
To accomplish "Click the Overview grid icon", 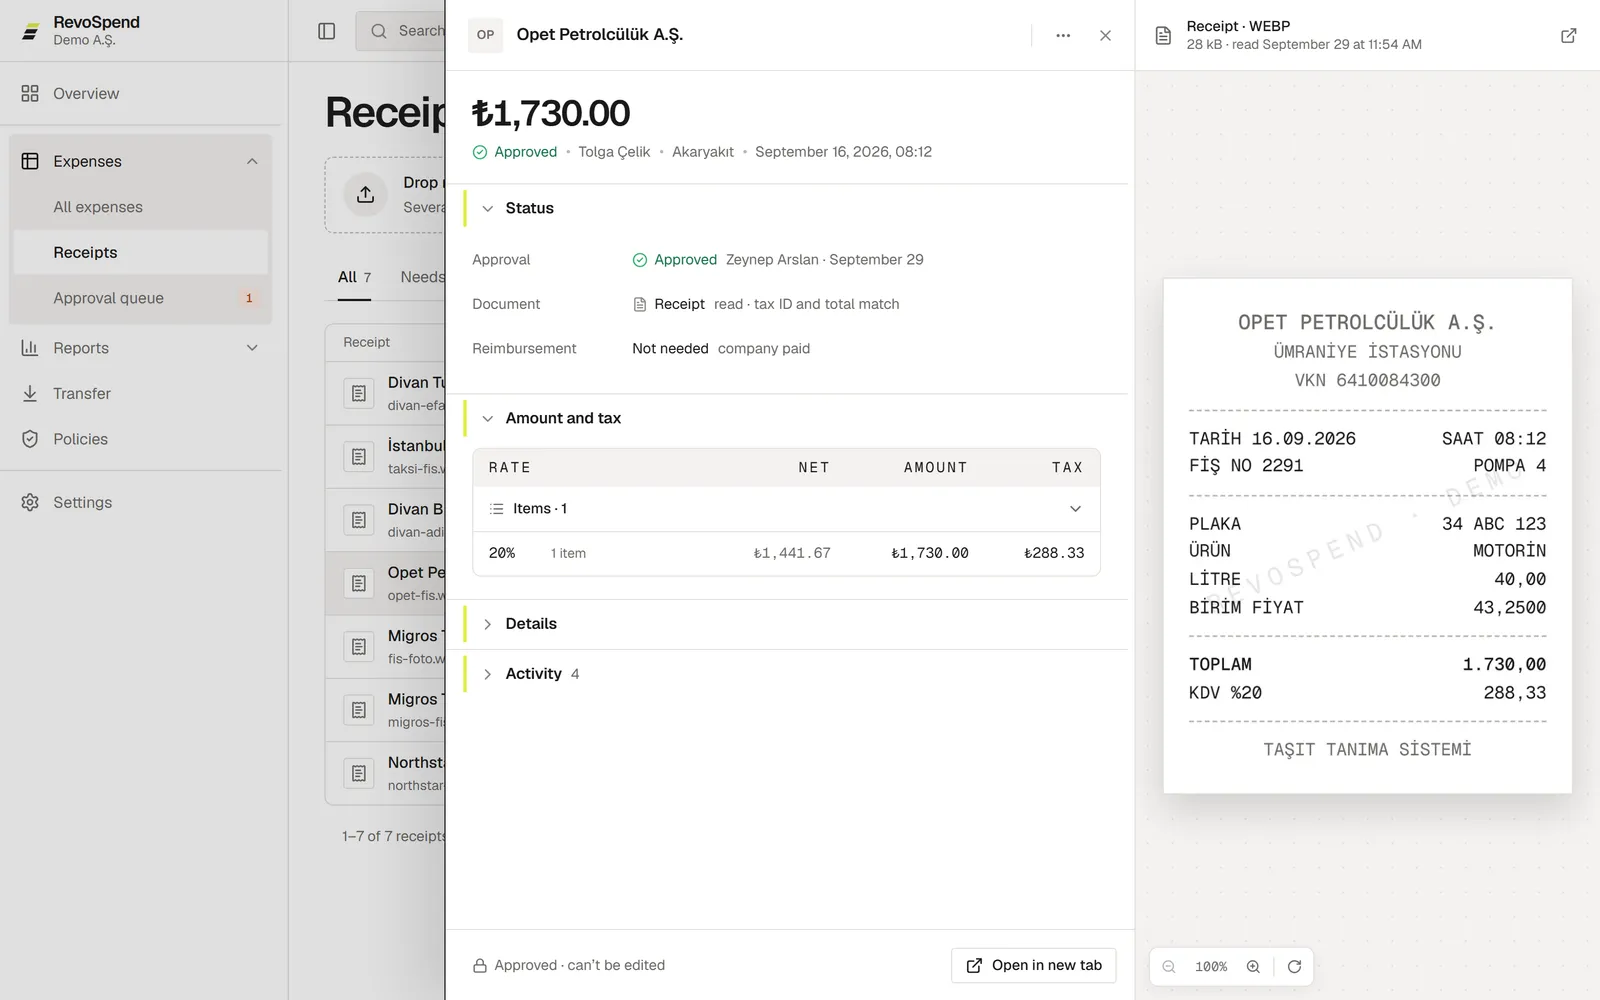I will coord(30,93).
